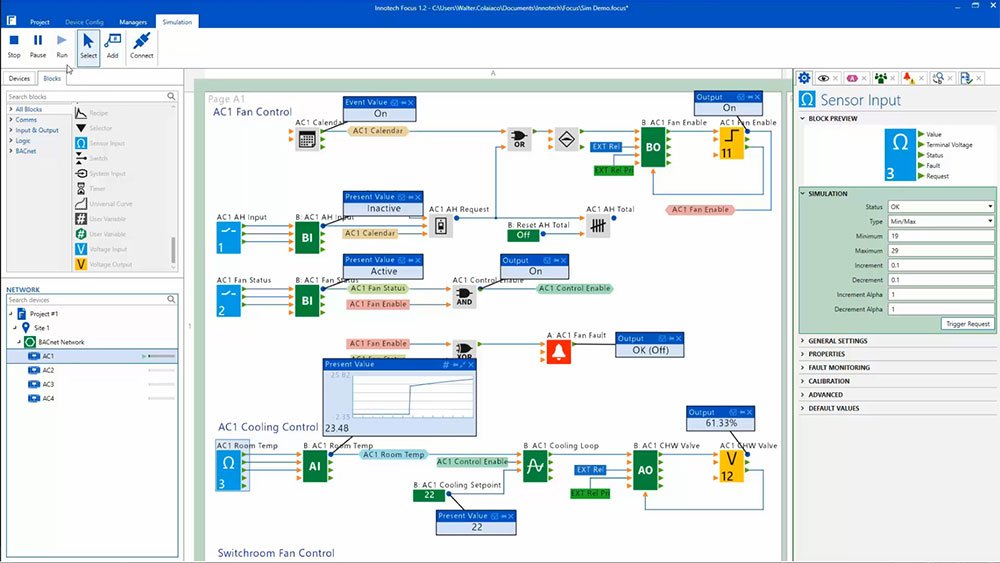1000x563 pixels.
Task: Open the Status dropdown set to OK
Action: (941, 207)
